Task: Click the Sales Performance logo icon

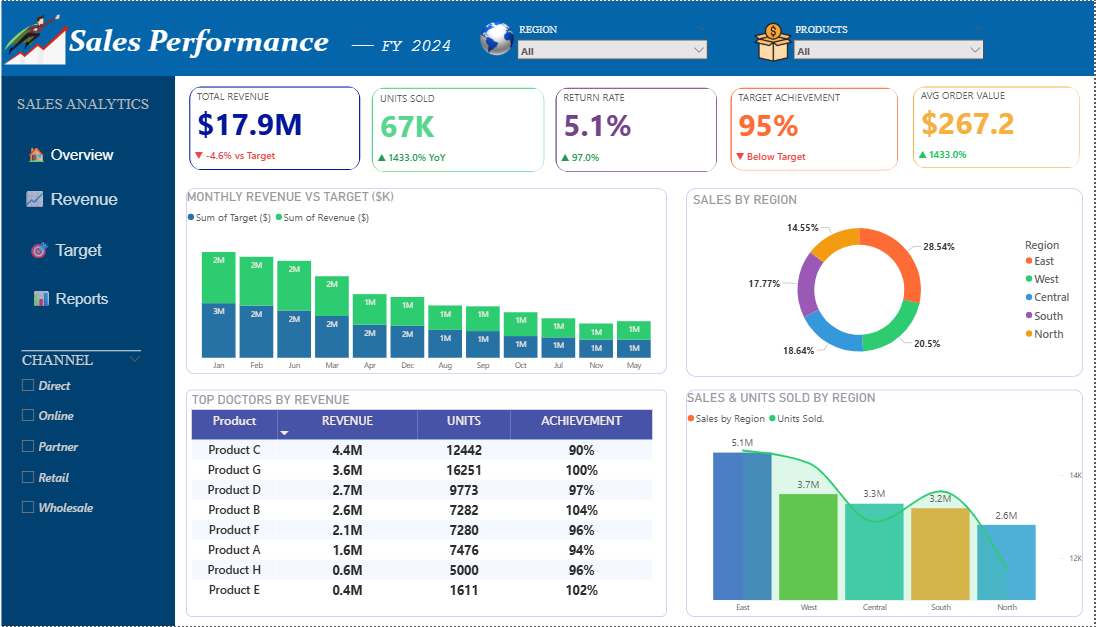Action: click(33, 40)
